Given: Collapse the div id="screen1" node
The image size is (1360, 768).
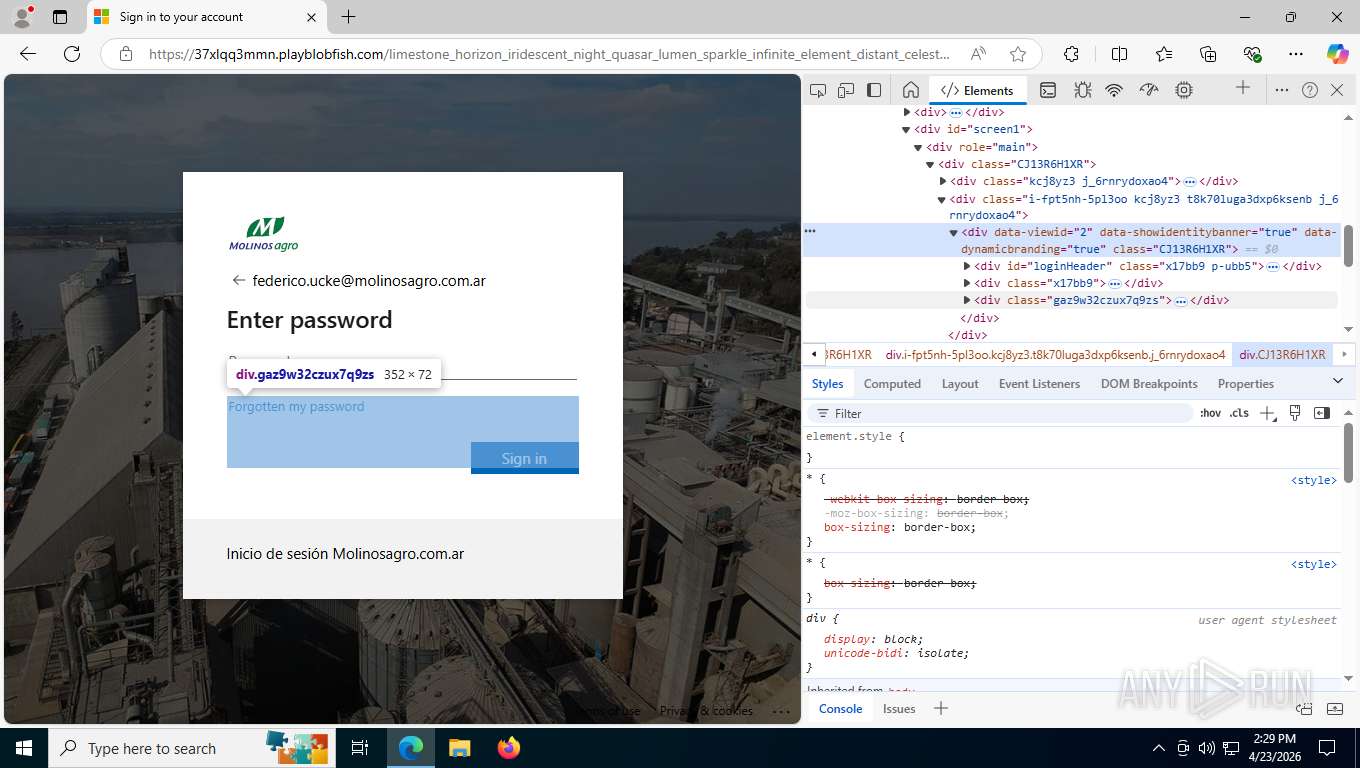Looking at the screenshot, I should click(906, 130).
